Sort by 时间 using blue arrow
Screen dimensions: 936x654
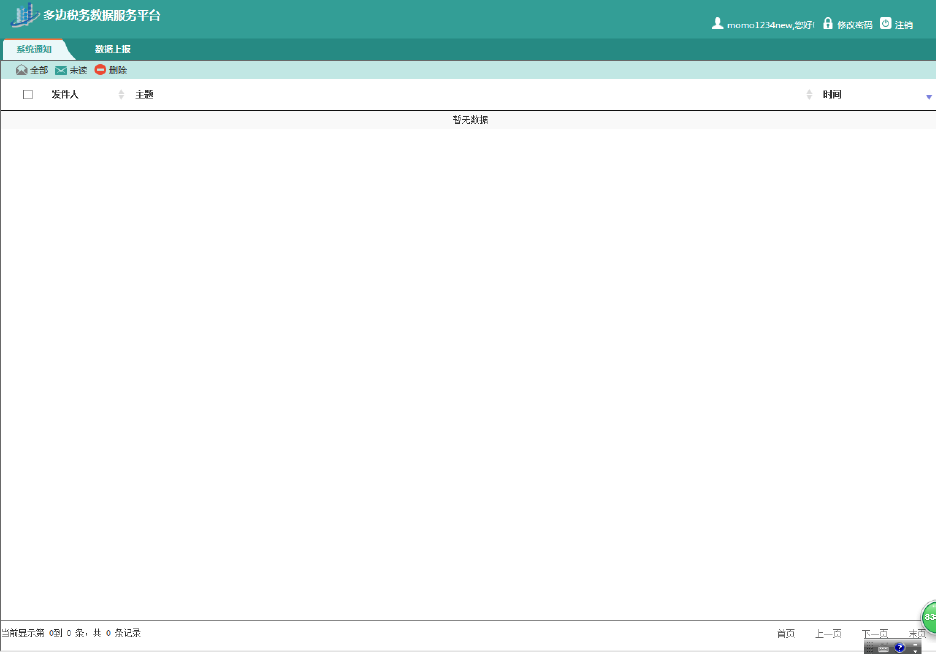(929, 97)
